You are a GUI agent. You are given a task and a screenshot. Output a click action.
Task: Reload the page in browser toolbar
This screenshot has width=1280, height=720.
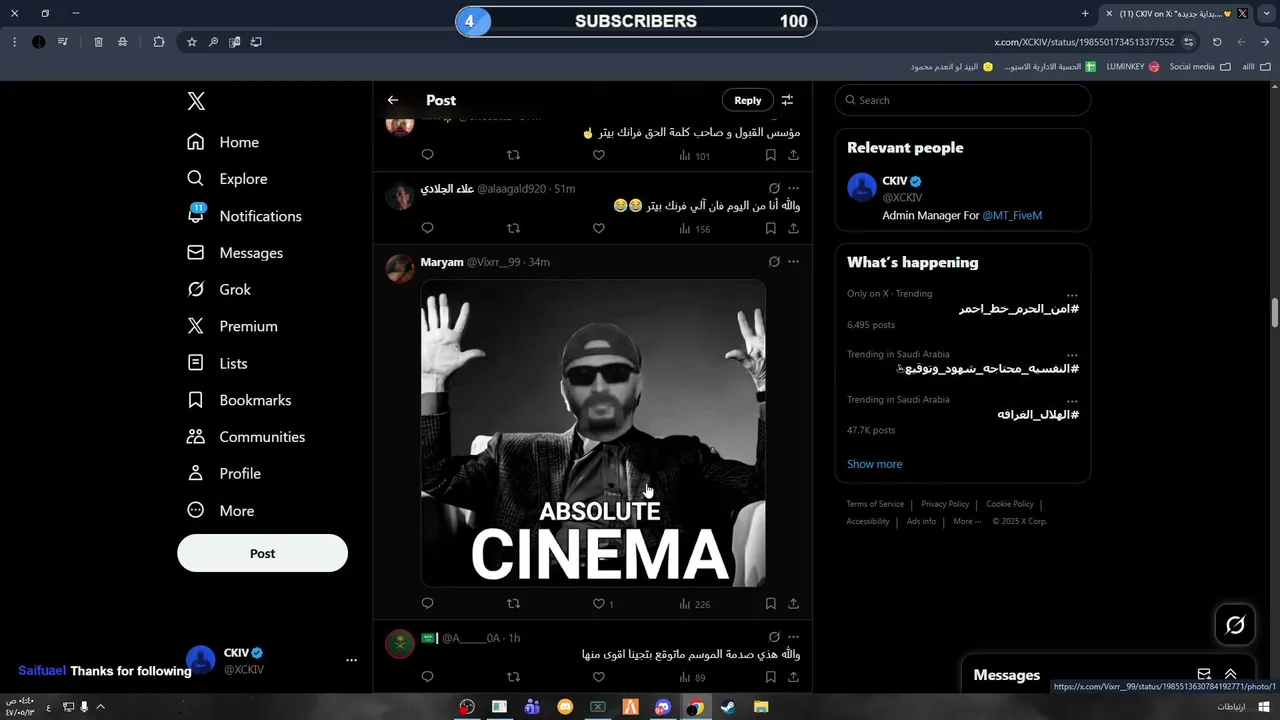point(1217,42)
